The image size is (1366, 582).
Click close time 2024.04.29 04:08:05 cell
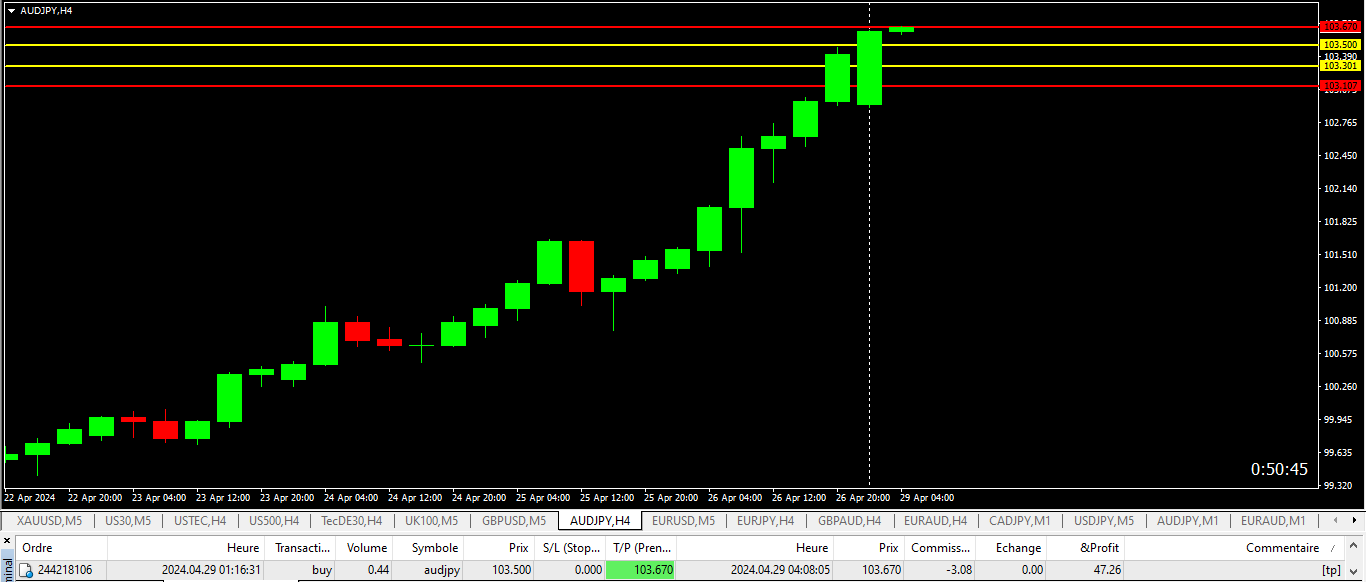tap(780, 570)
